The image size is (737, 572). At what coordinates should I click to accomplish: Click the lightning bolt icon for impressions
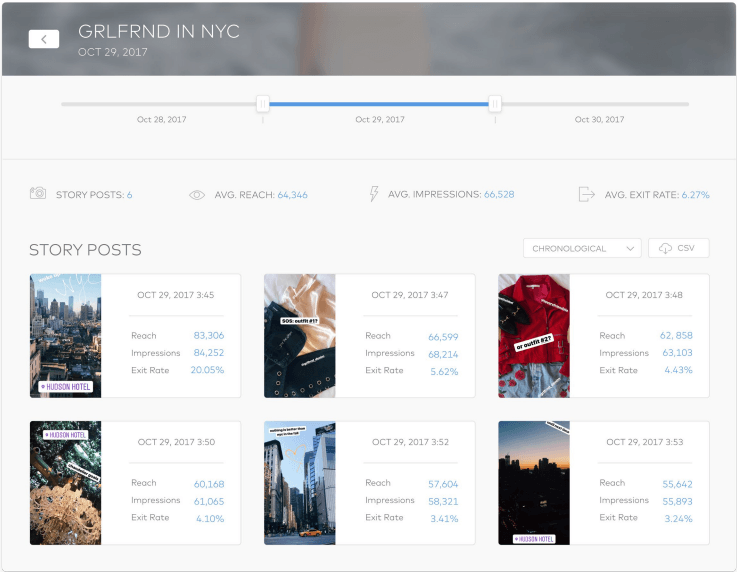[x=374, y=194]
